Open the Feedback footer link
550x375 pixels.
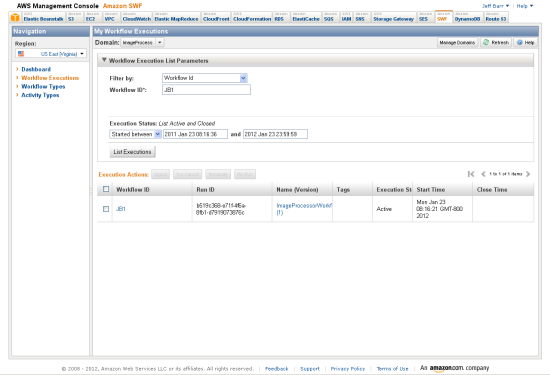[x=276, y=369]
